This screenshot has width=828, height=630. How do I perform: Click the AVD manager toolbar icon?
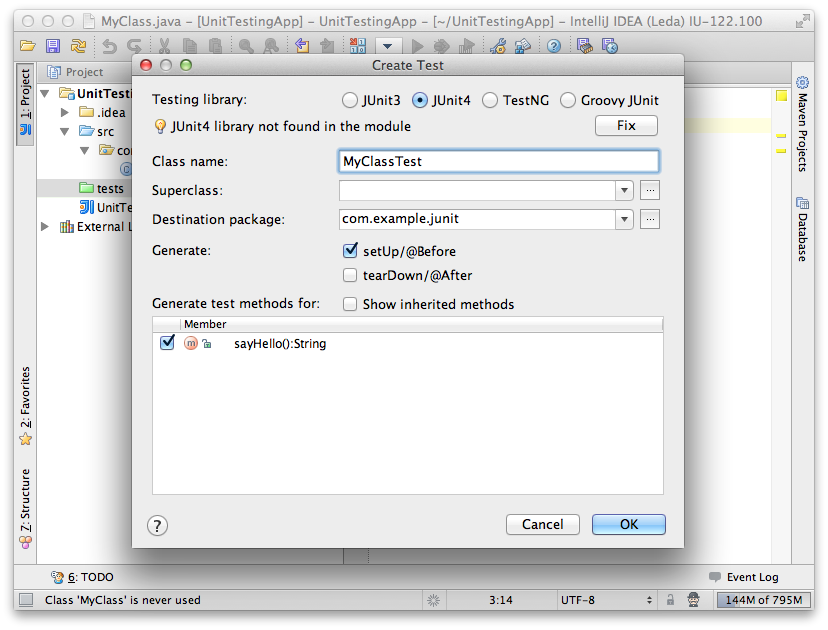610,46
